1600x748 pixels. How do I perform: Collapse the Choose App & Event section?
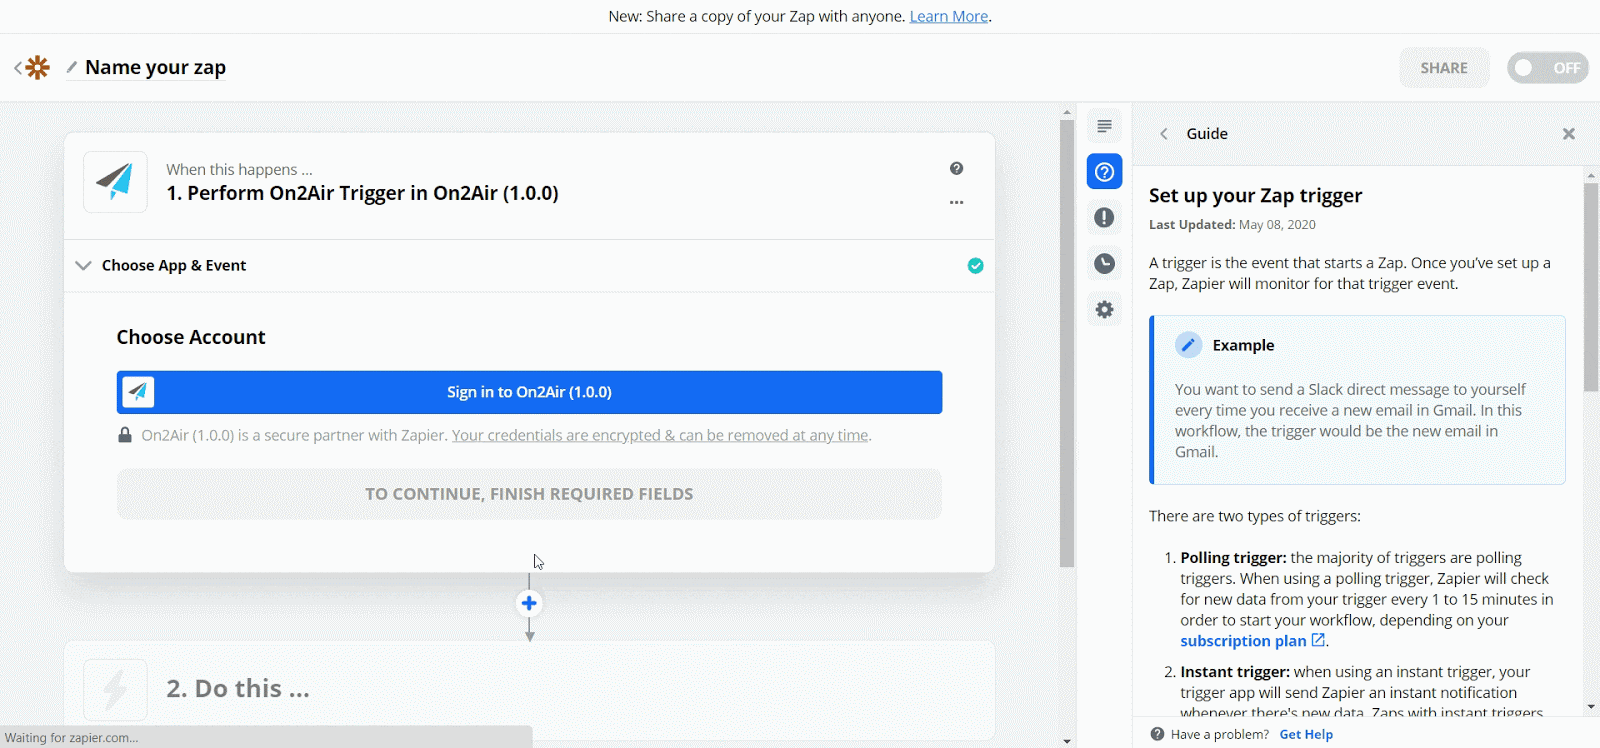click(84, 265)
